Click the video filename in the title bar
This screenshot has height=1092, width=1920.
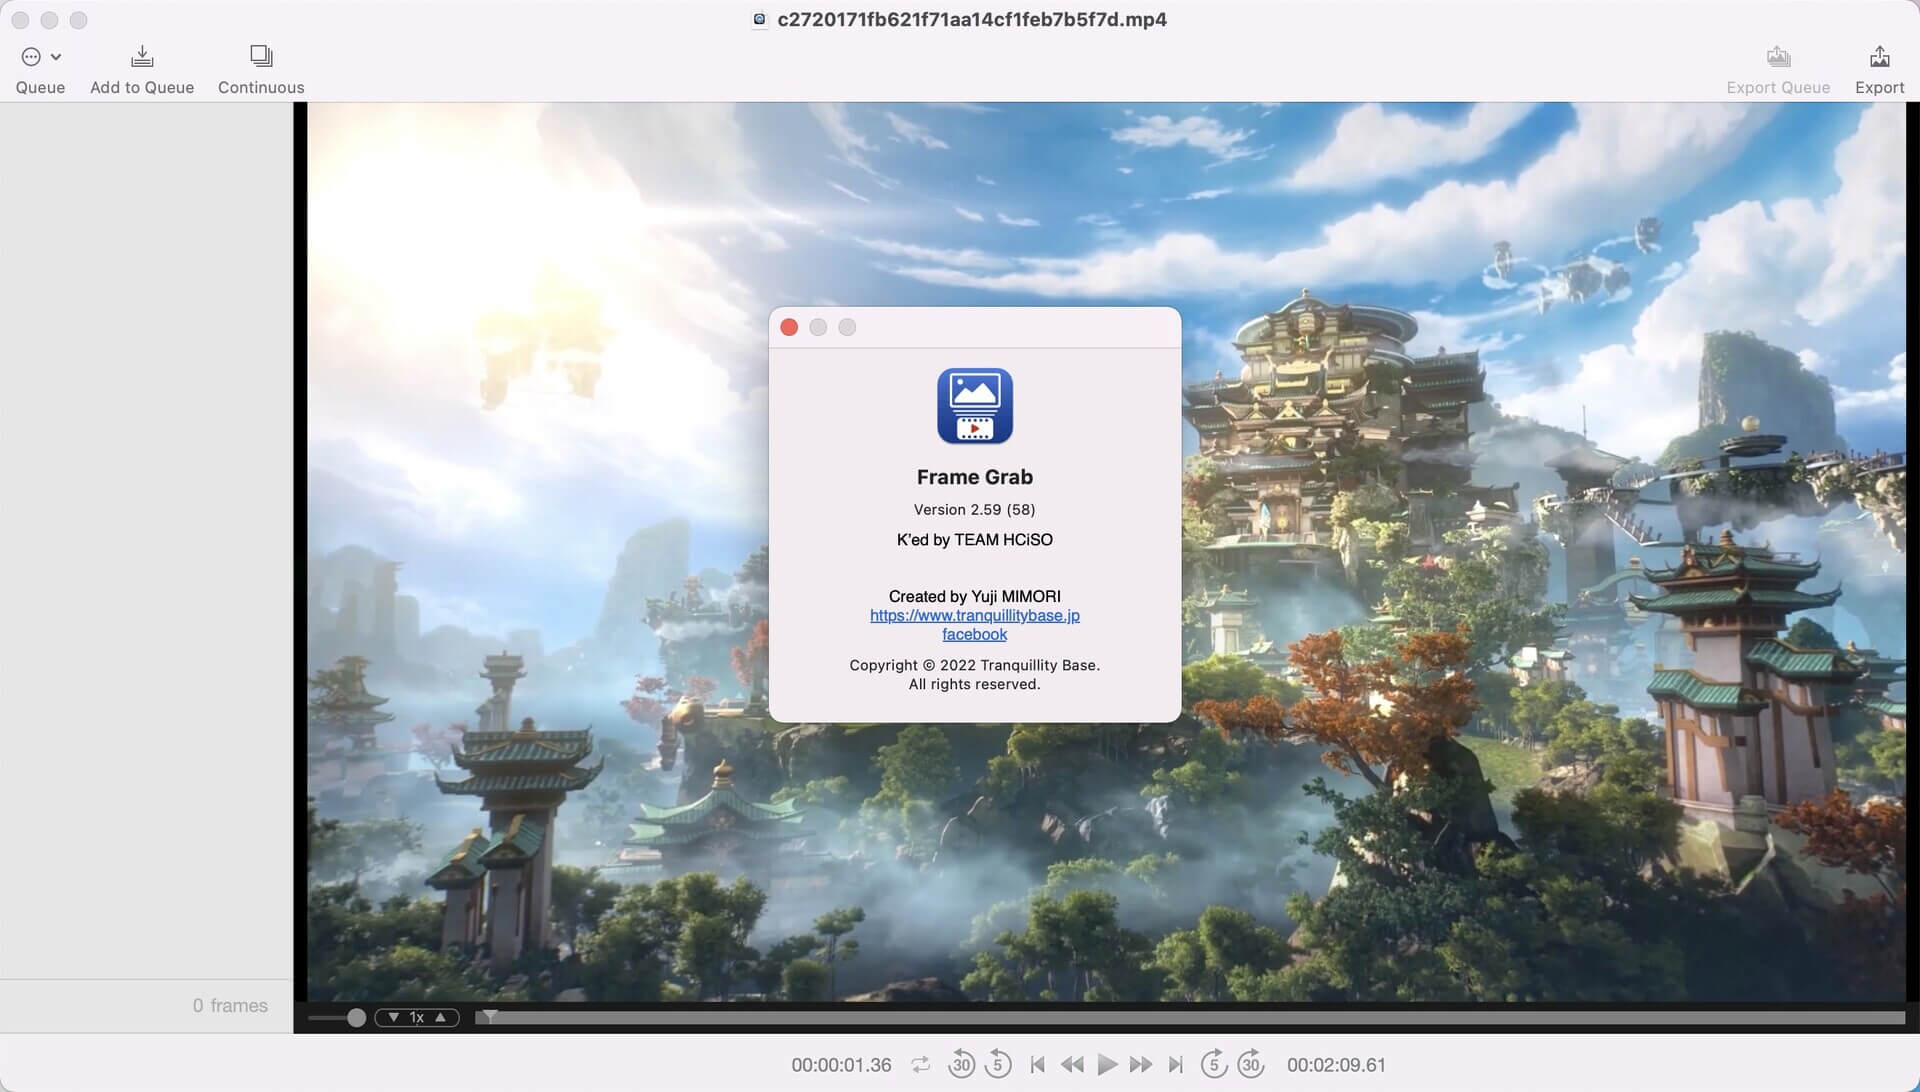971,20
